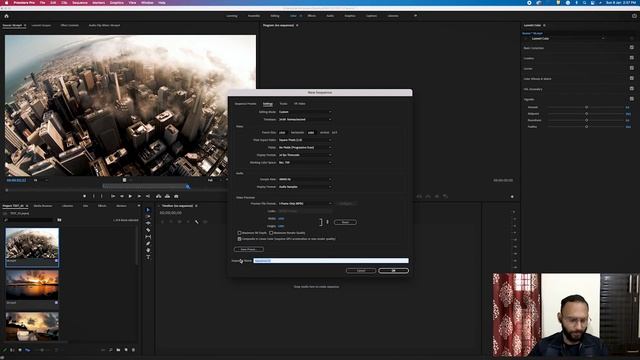
Task: Go to In point in Source monitor
Action: coord(113,196)
